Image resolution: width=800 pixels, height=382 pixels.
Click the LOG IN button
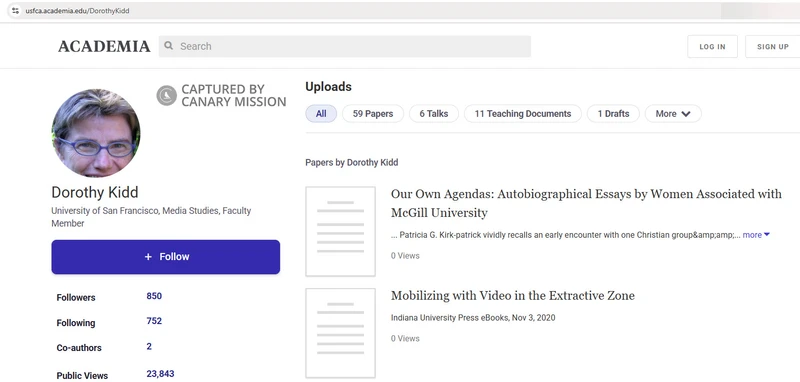[x=712, y=46]
